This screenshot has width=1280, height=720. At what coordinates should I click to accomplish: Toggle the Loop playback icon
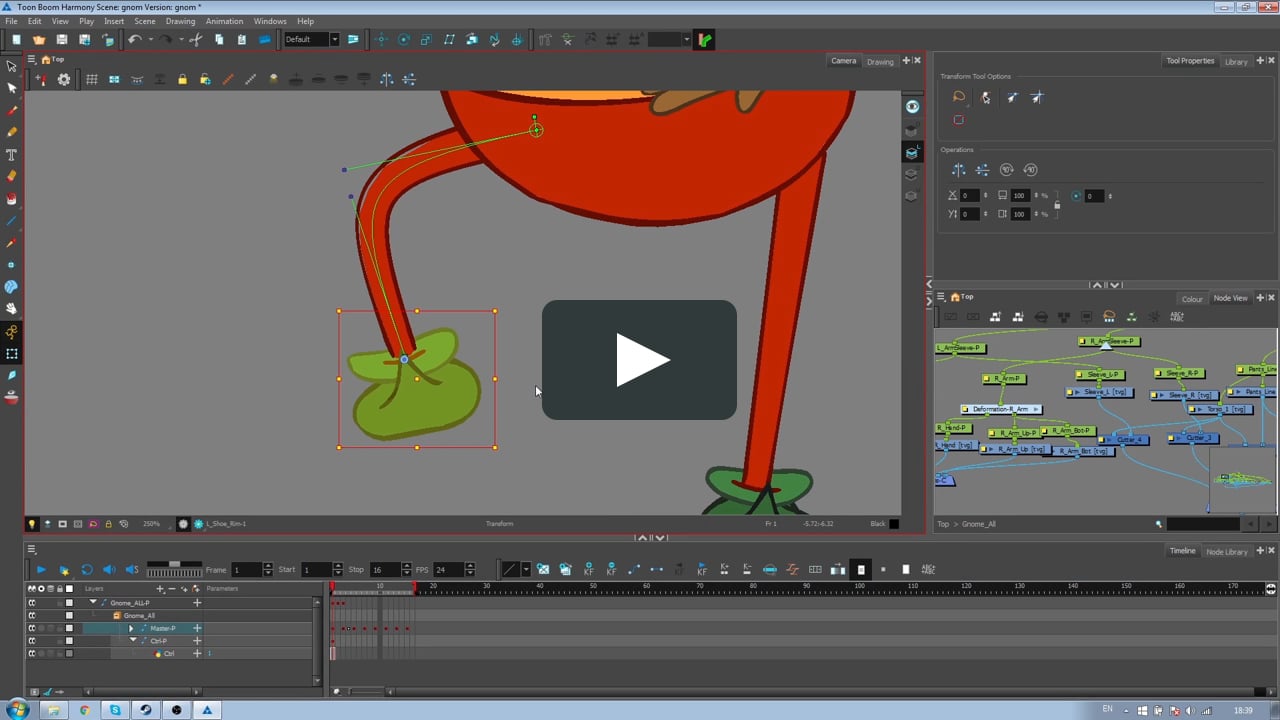[87, 570]
